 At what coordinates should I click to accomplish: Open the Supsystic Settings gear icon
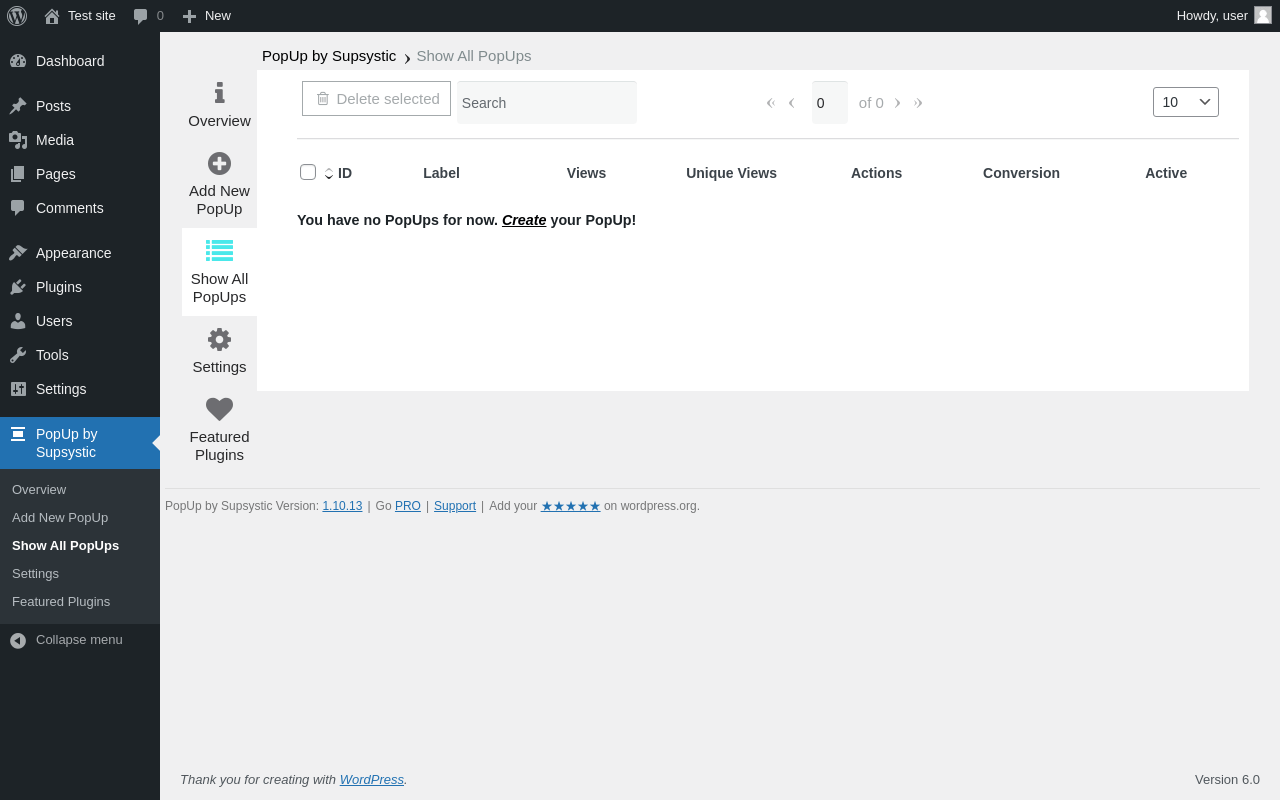pyautogui.click(x=219, y=339)
